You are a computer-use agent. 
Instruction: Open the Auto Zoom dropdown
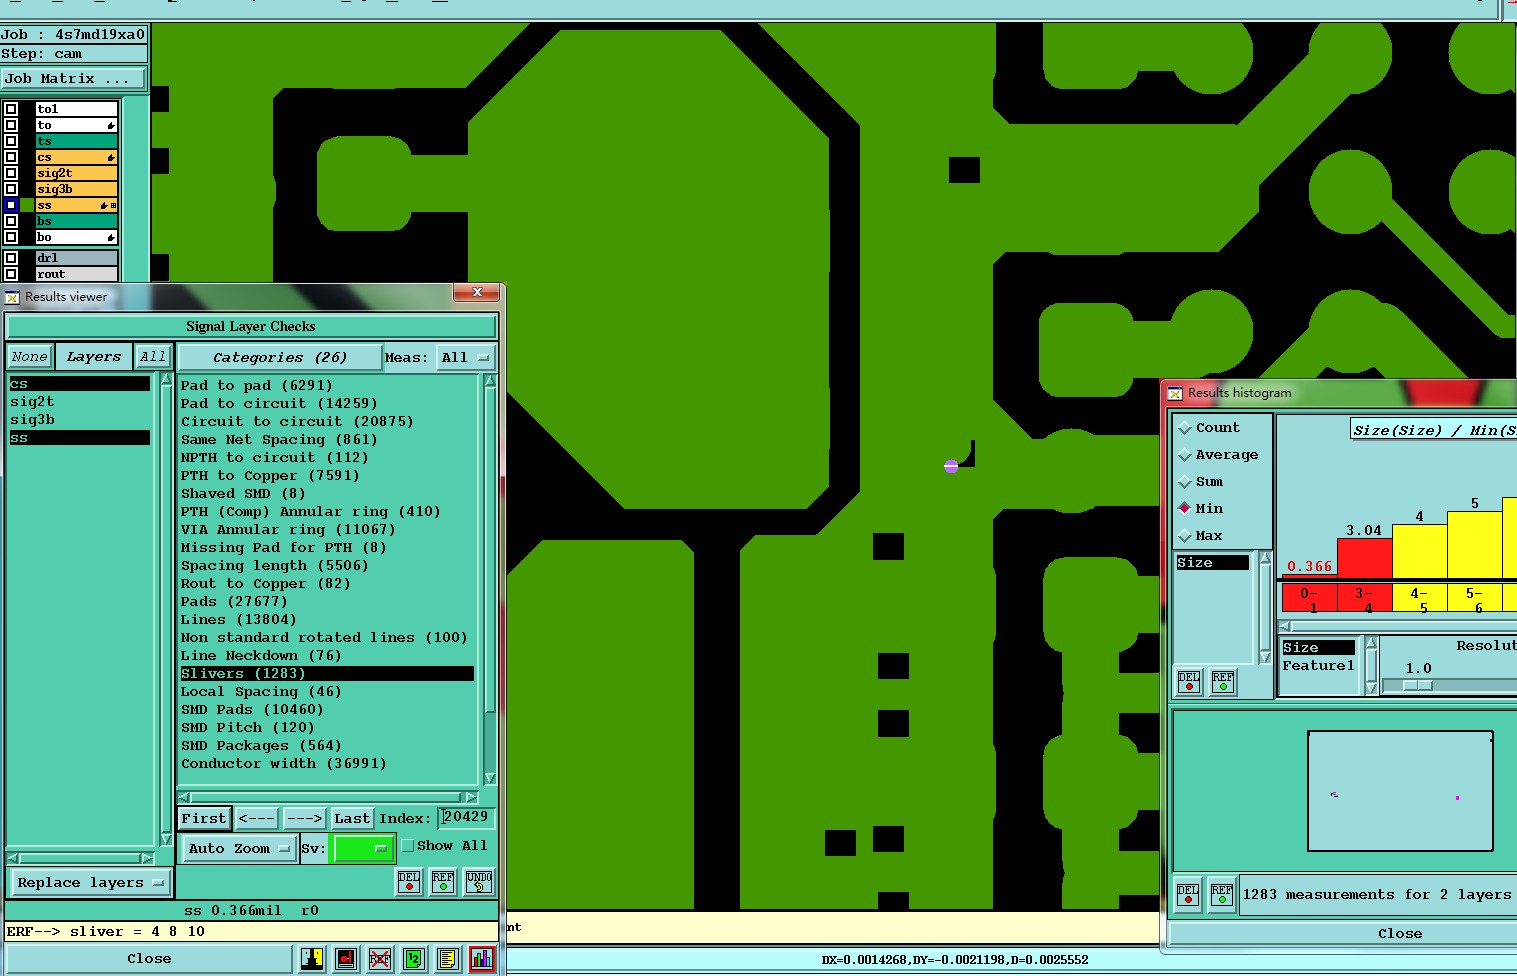(x=238, y=849)
